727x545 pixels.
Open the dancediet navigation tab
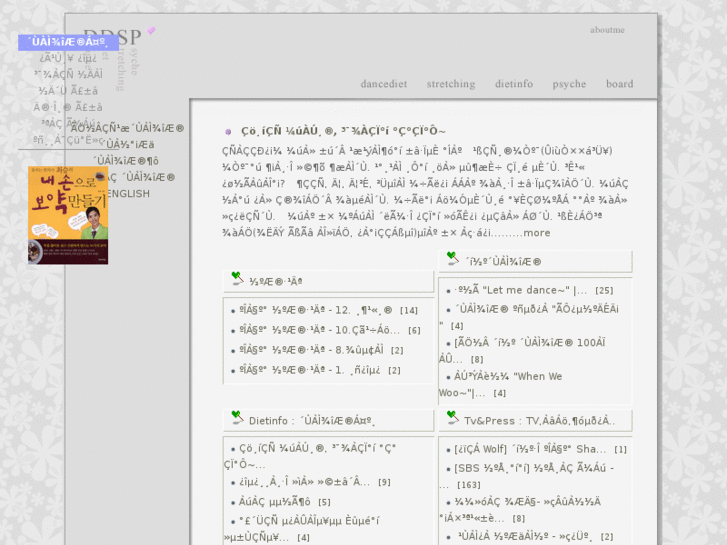click(384, 84)
